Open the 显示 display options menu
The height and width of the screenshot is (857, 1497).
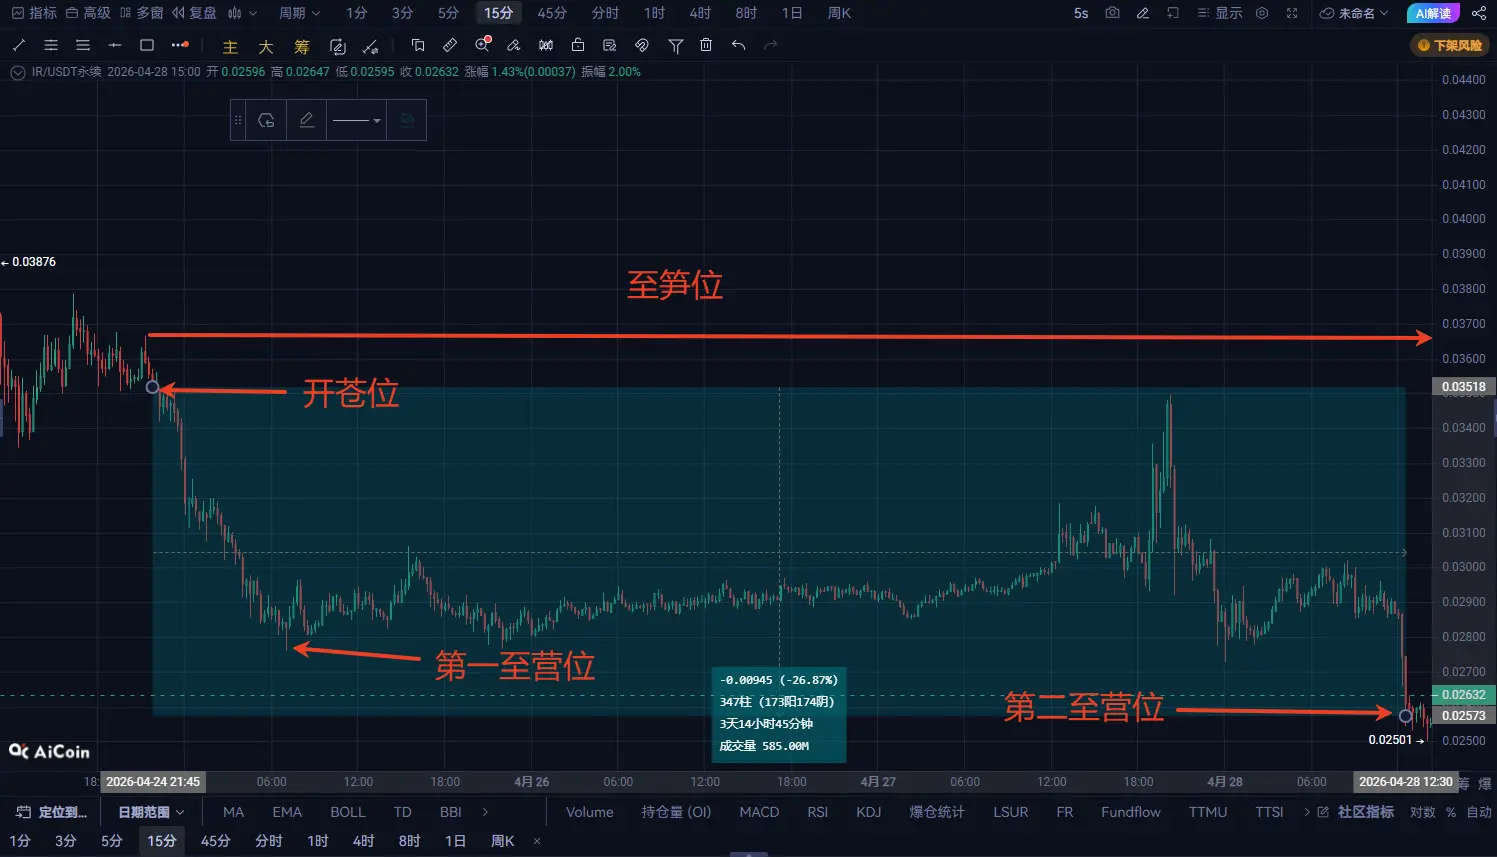click(x=1220, y=13)
